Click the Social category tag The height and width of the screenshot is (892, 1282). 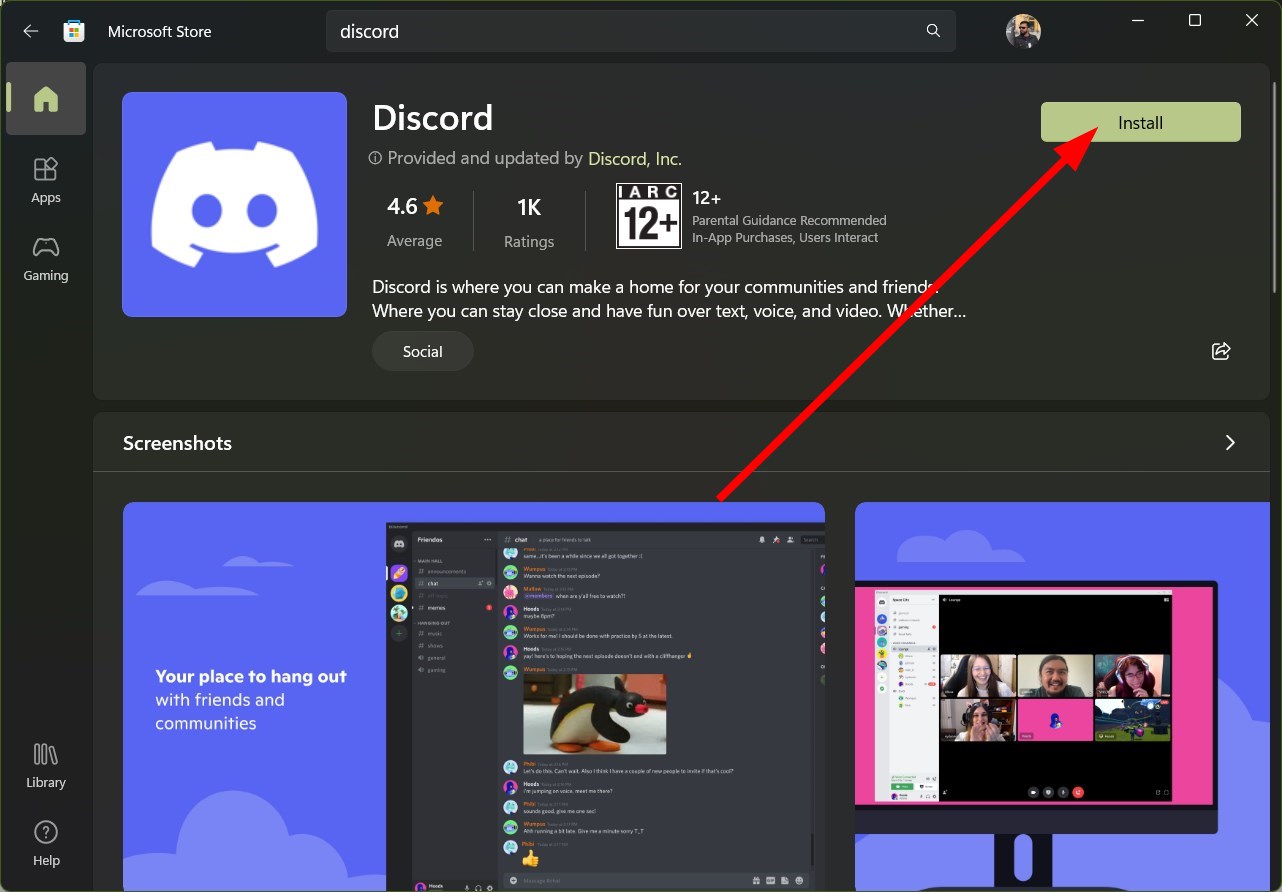click(423, 351)
